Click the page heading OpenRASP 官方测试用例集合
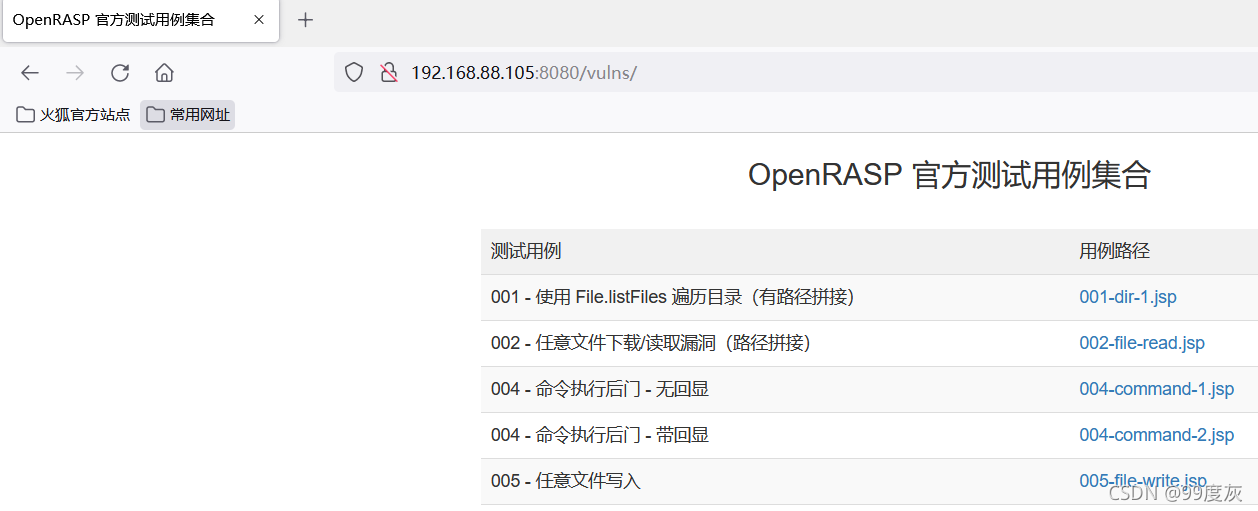The width and height of the screenshot is (1258, 511). [x=949, y=175]
